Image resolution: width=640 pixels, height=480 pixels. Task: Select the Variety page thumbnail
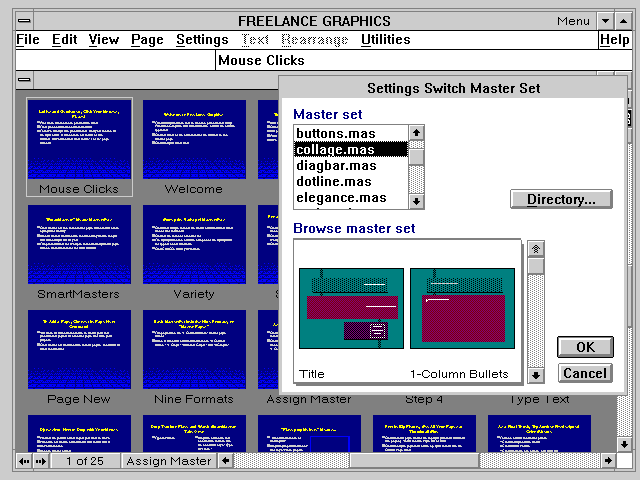coord(194,244)
